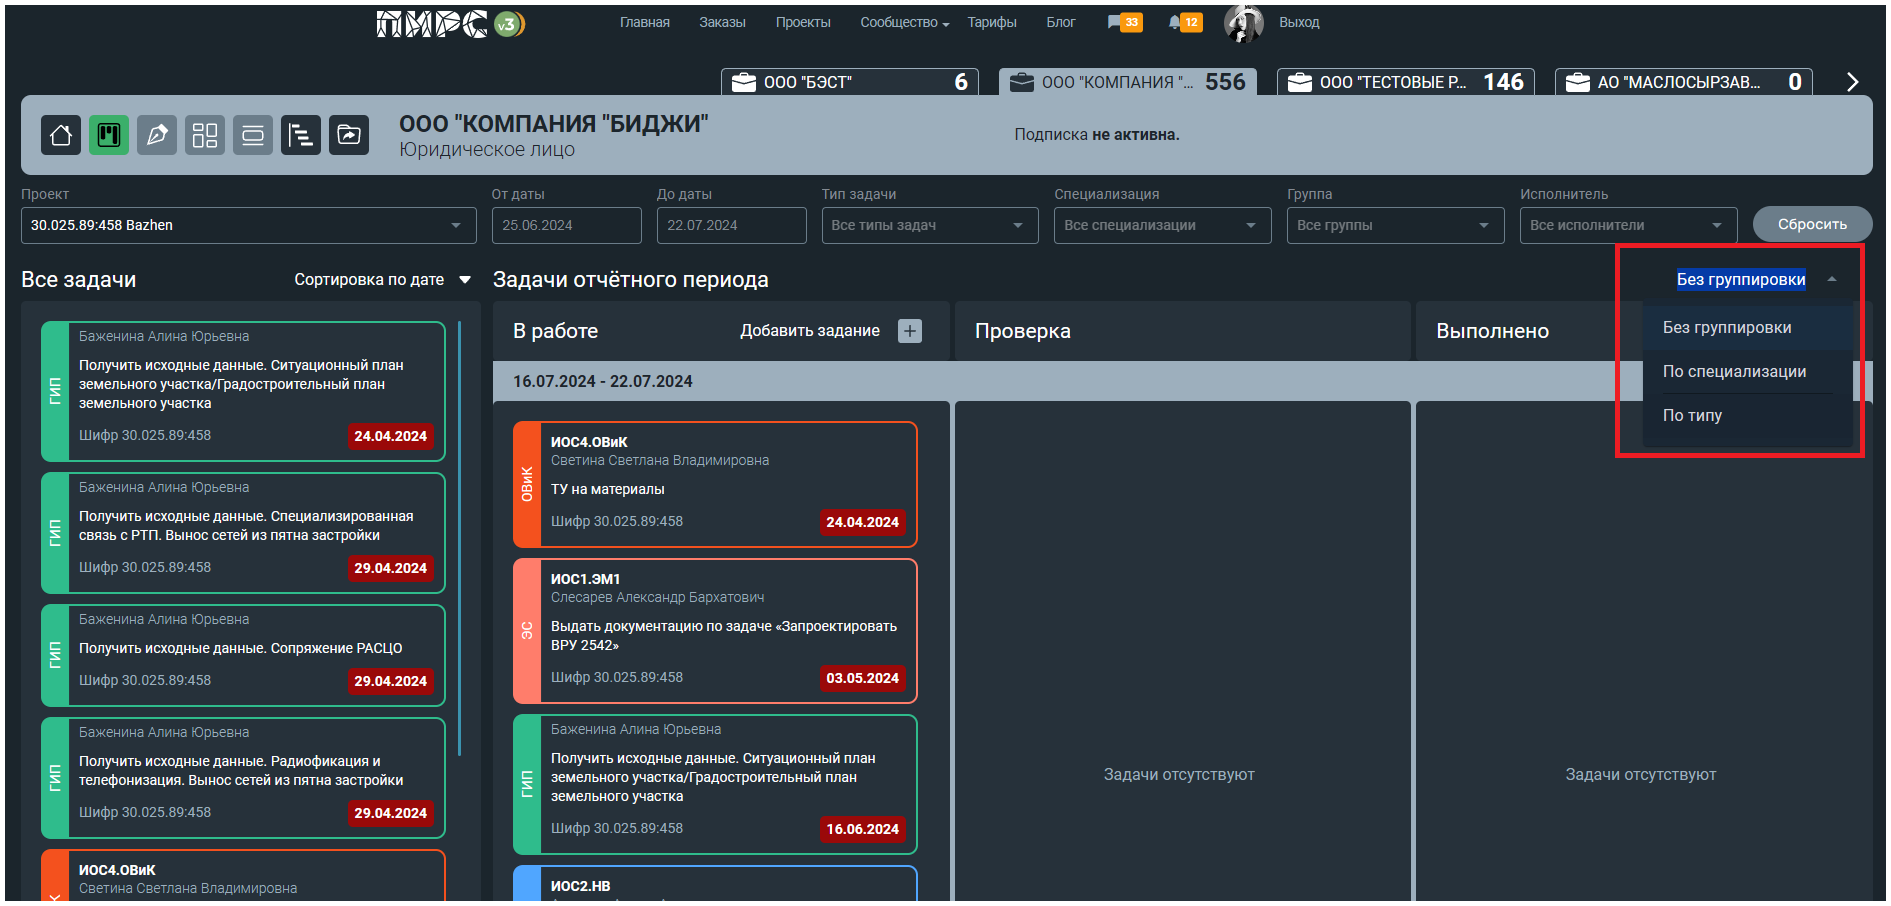Open the pencil edit icon
Image resolution: width=1891 pixels, height=906 pixels.
(x=157, y=135)
